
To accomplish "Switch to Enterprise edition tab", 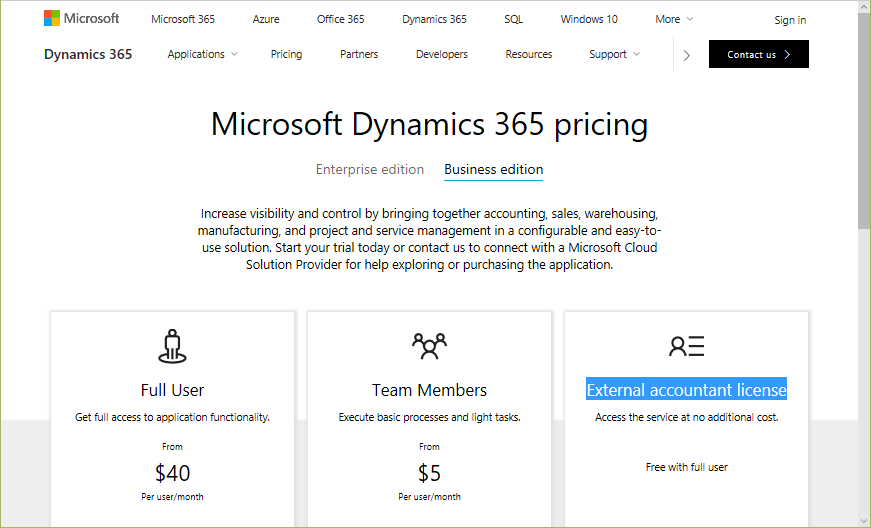I will pos(370,169).
